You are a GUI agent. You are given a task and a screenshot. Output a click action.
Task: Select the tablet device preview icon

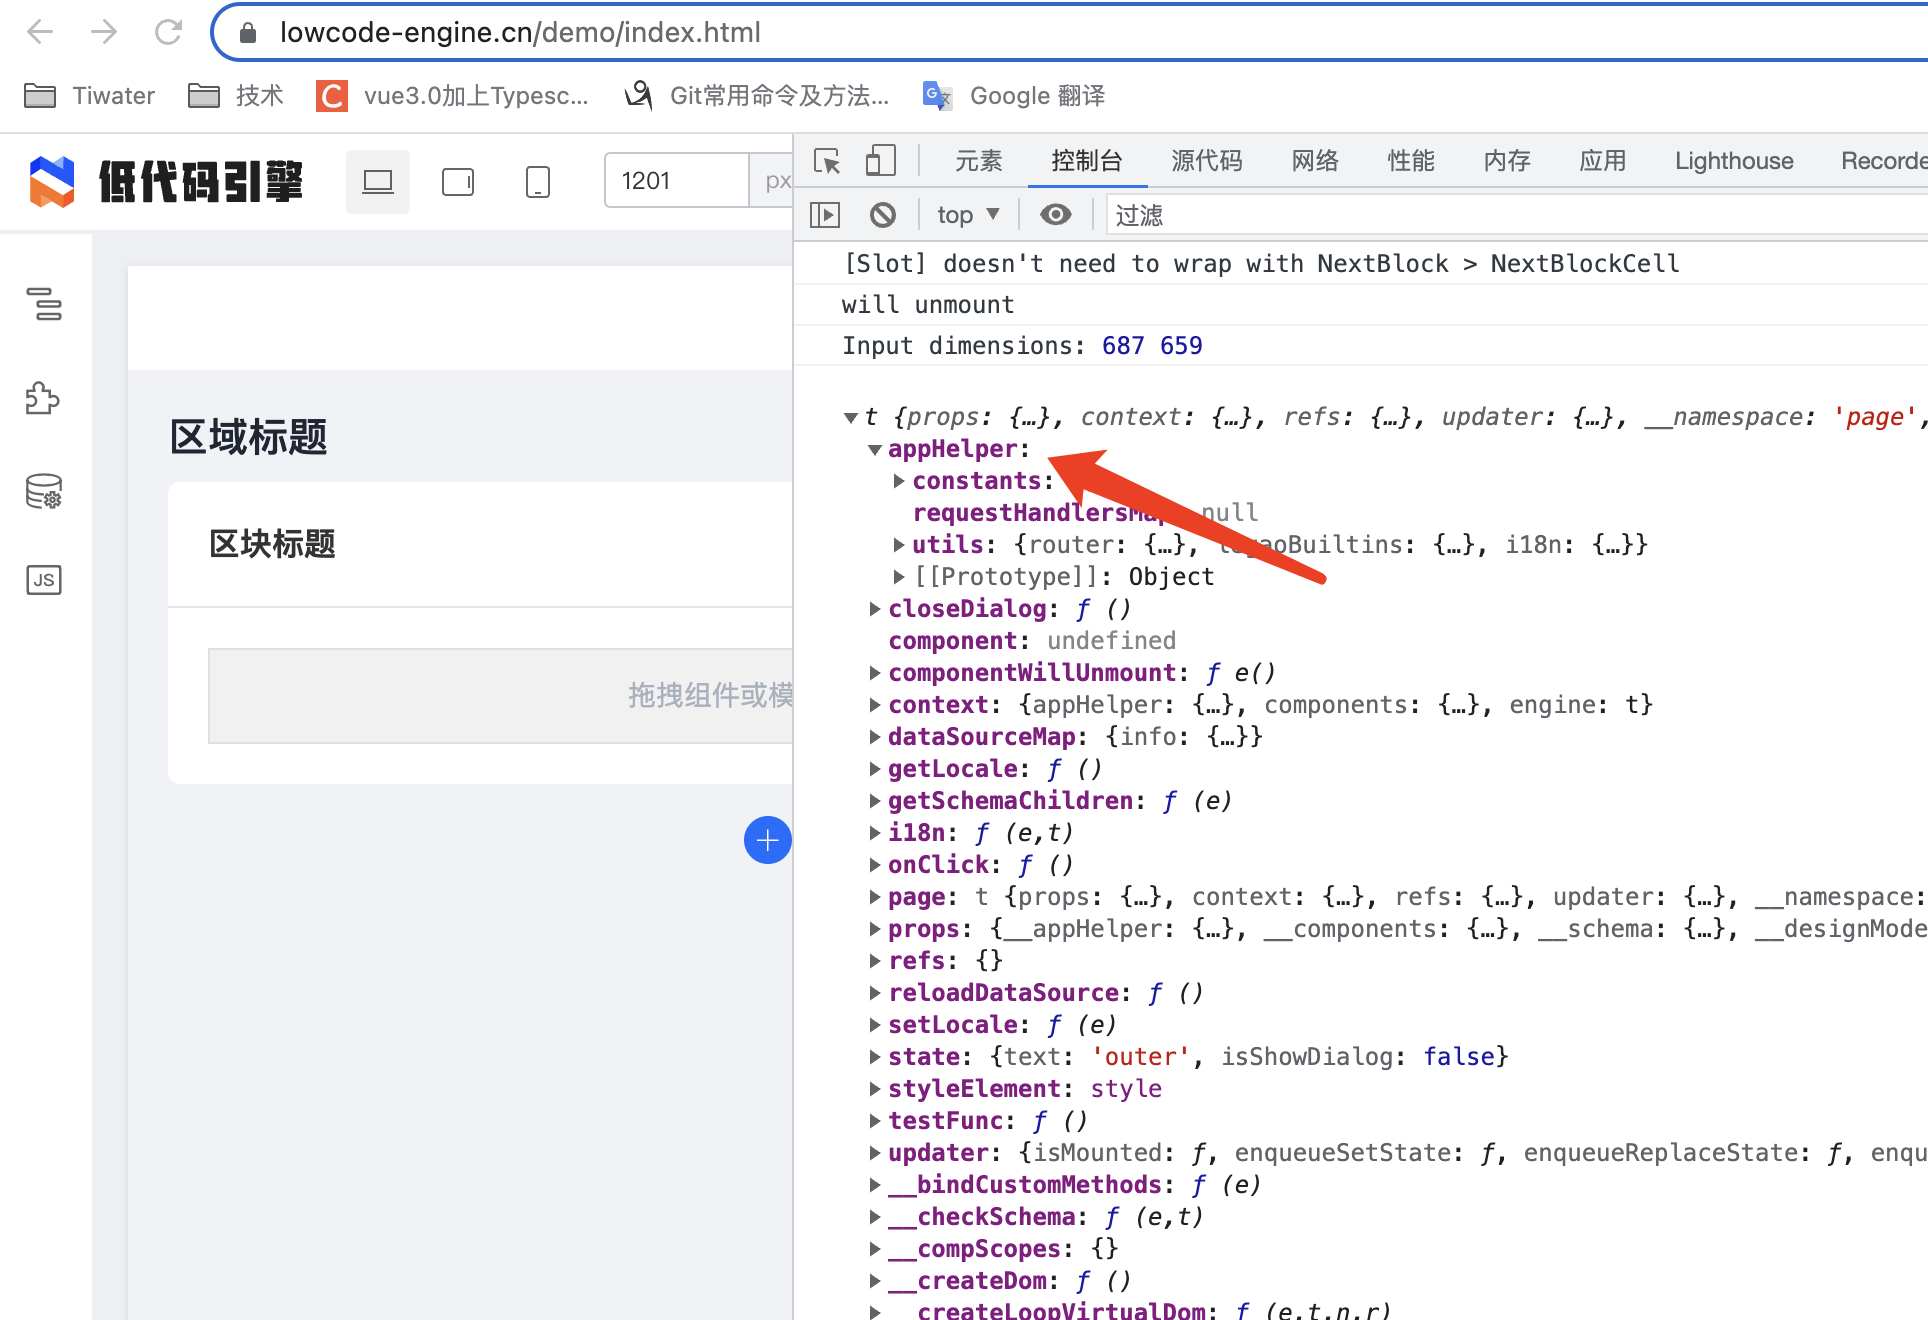(x=458, y=182)
